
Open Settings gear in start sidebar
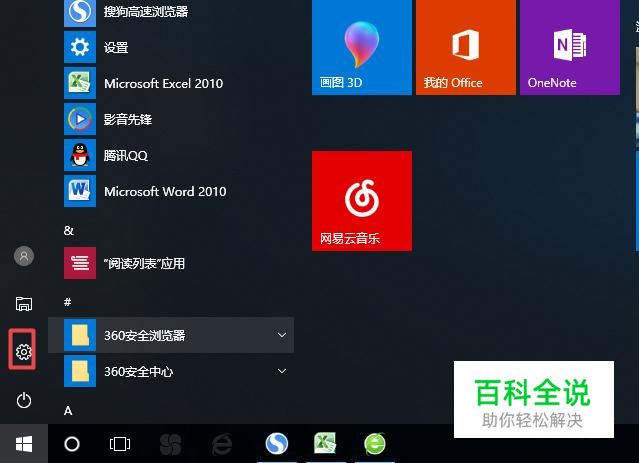23,351
